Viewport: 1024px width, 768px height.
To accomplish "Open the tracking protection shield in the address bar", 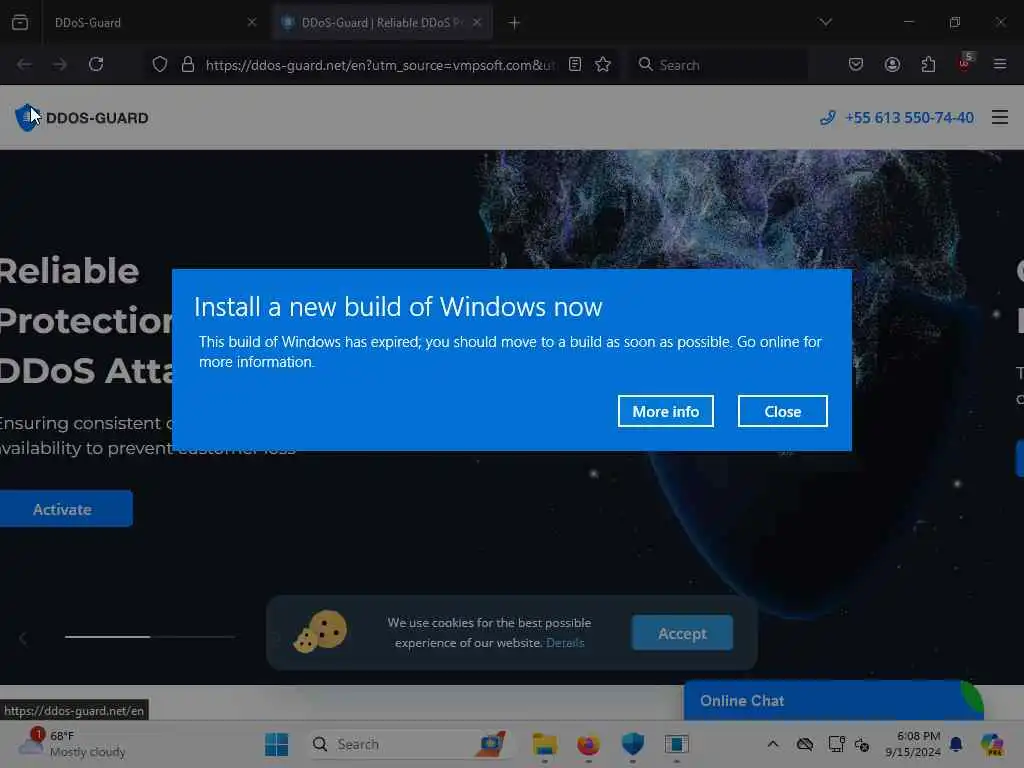I will click(159, 64).
